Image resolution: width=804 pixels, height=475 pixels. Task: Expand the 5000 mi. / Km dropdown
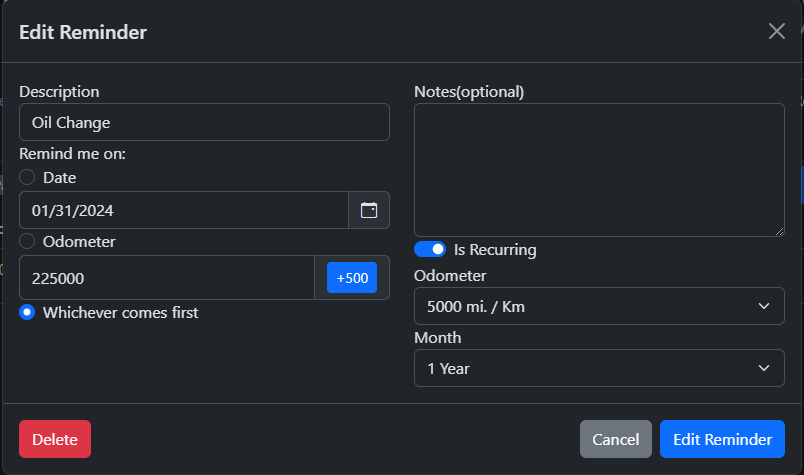click(599, 306)
